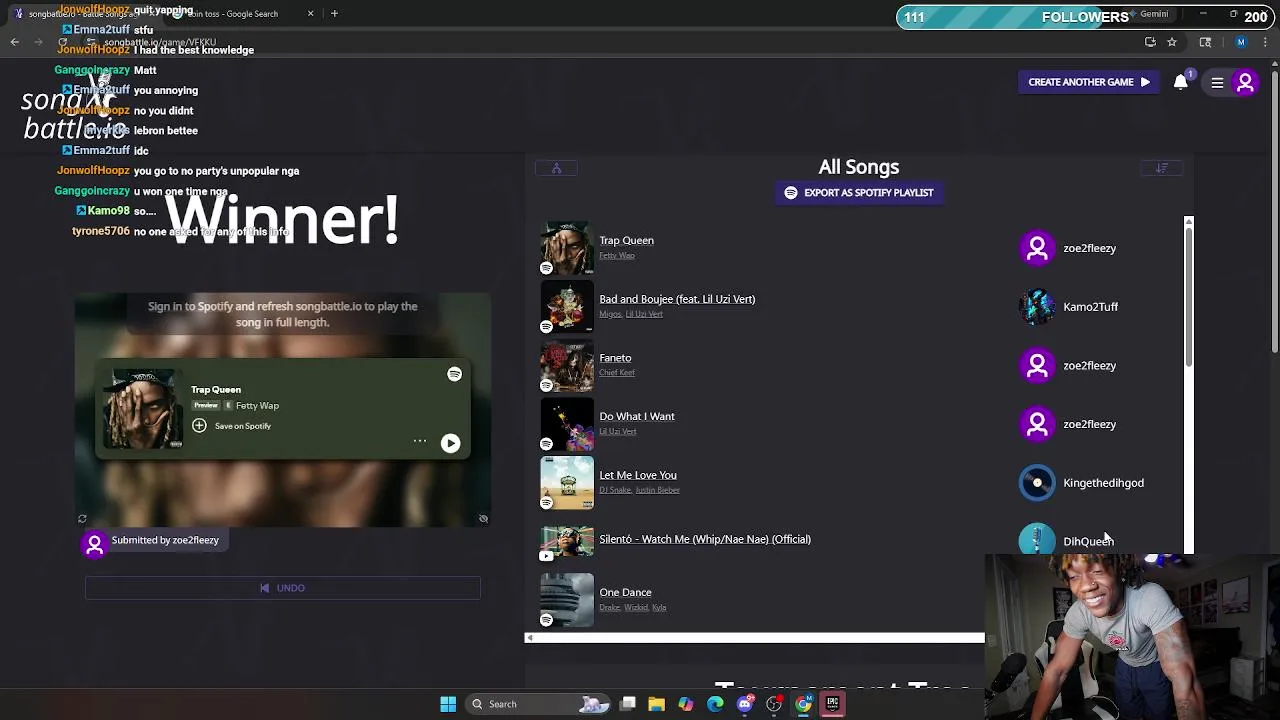Open Spotify logo in embedded player

454,374
